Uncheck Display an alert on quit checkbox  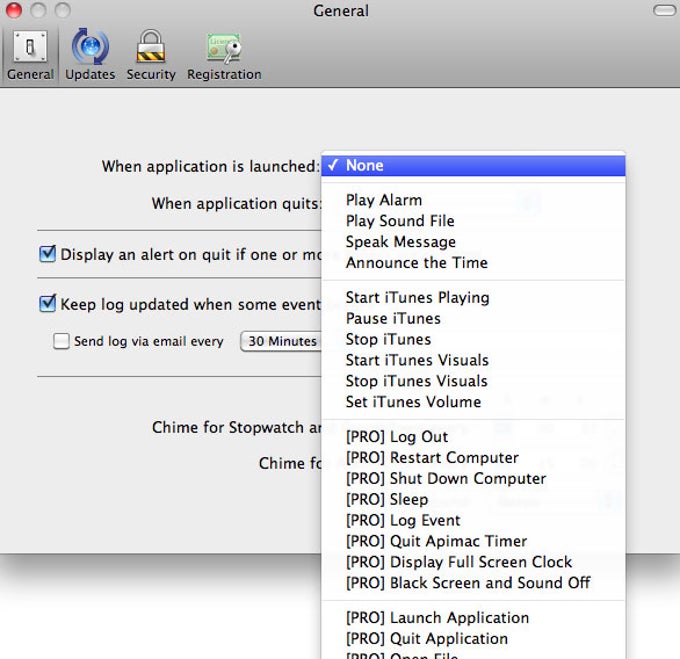[x=47, y=254]
